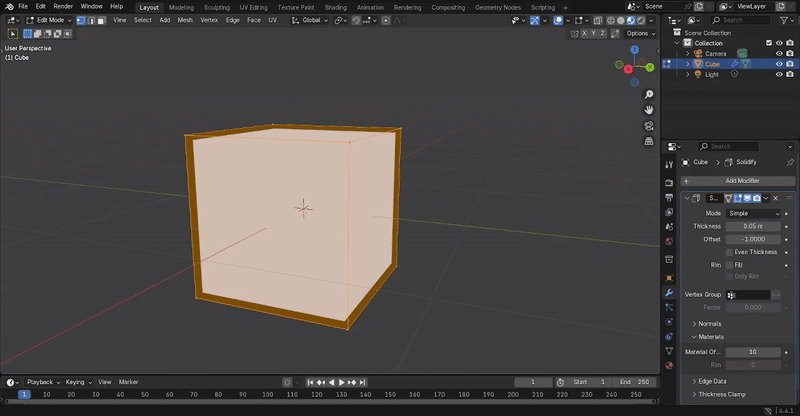Viewport: 800px width, 416px height.
Task: Switch to the UV Editing workspace tab
Action: (x=254, y=8)
